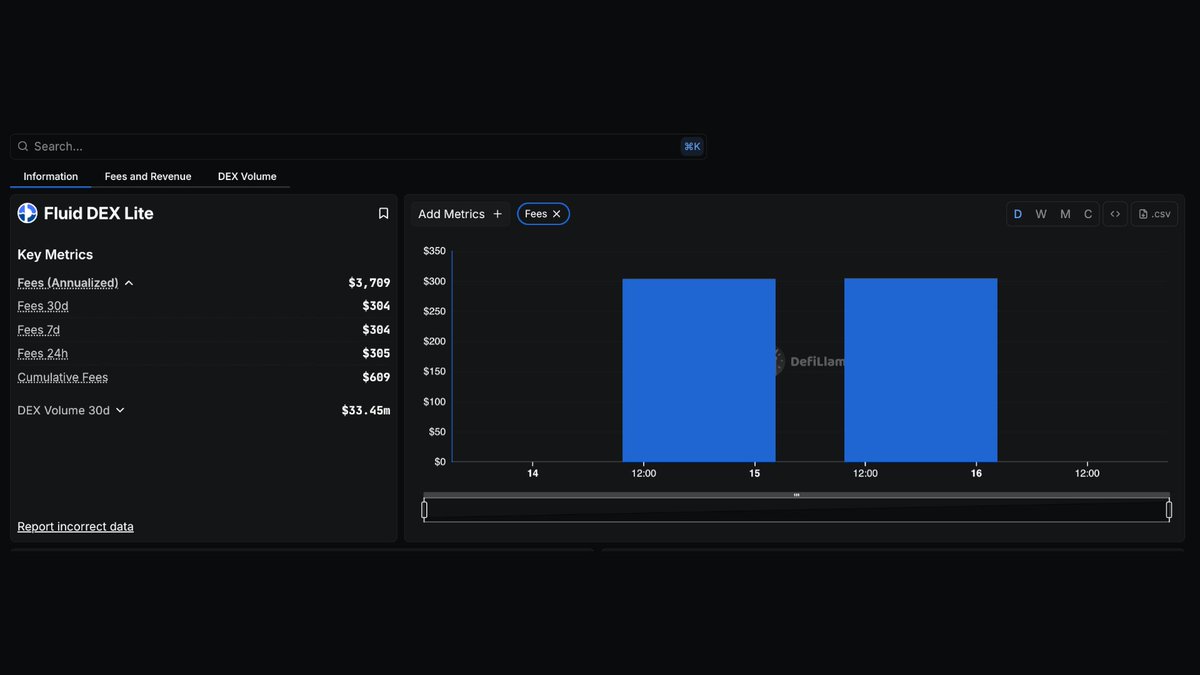Click the search magnifier icon
The width and height of the screenshot is (1200, 675).
click(23, 146)
